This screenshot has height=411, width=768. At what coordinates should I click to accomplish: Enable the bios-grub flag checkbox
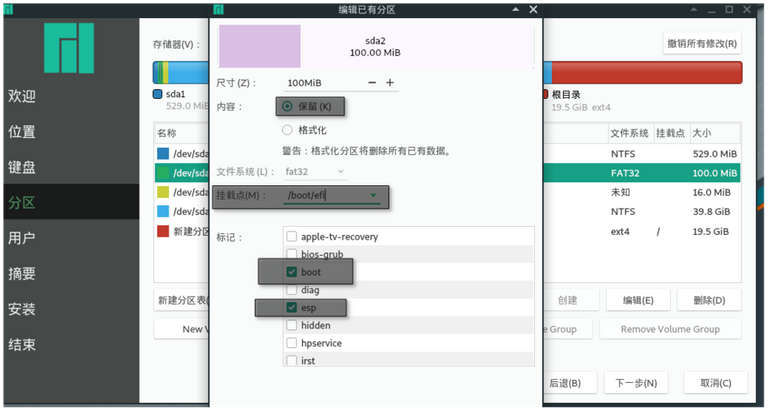291,254
